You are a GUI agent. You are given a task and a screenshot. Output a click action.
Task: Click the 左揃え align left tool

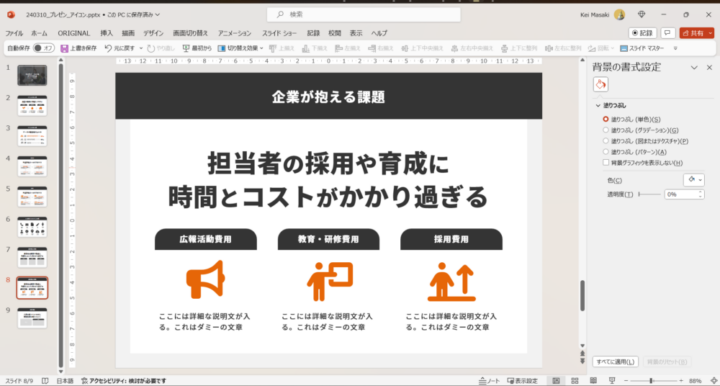[348, 48]
